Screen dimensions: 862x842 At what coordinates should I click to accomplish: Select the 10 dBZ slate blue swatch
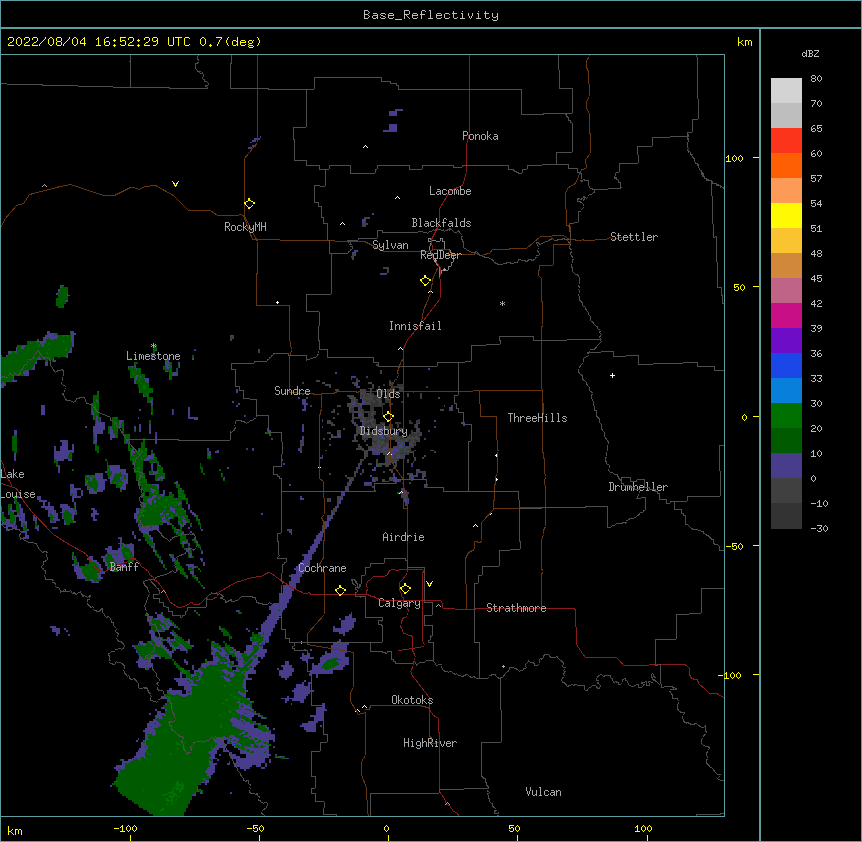pyautogui.click(x=786, y=466)
